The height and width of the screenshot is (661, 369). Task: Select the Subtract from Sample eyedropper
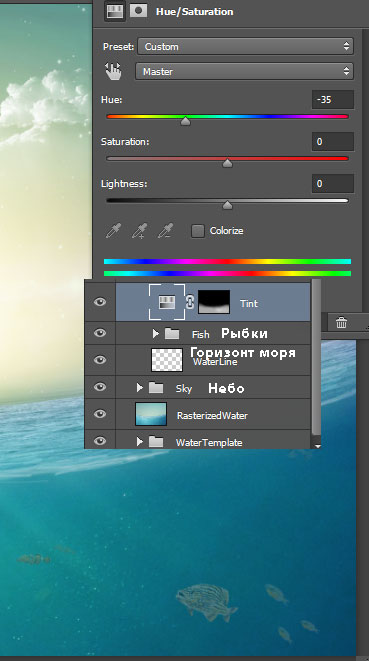[165, 231]
